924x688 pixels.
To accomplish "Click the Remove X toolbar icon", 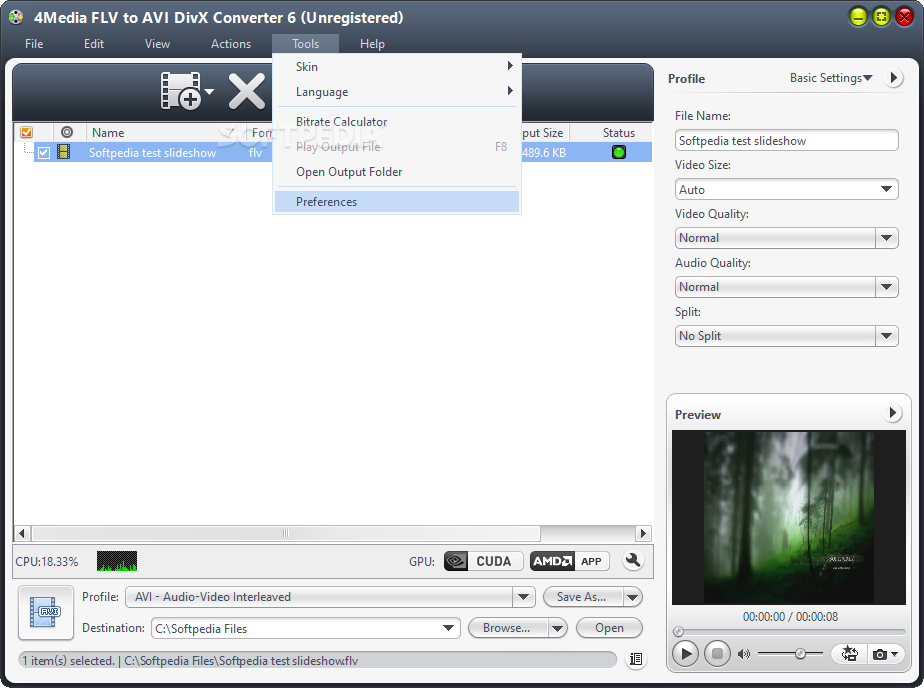I will click(246, 91).
